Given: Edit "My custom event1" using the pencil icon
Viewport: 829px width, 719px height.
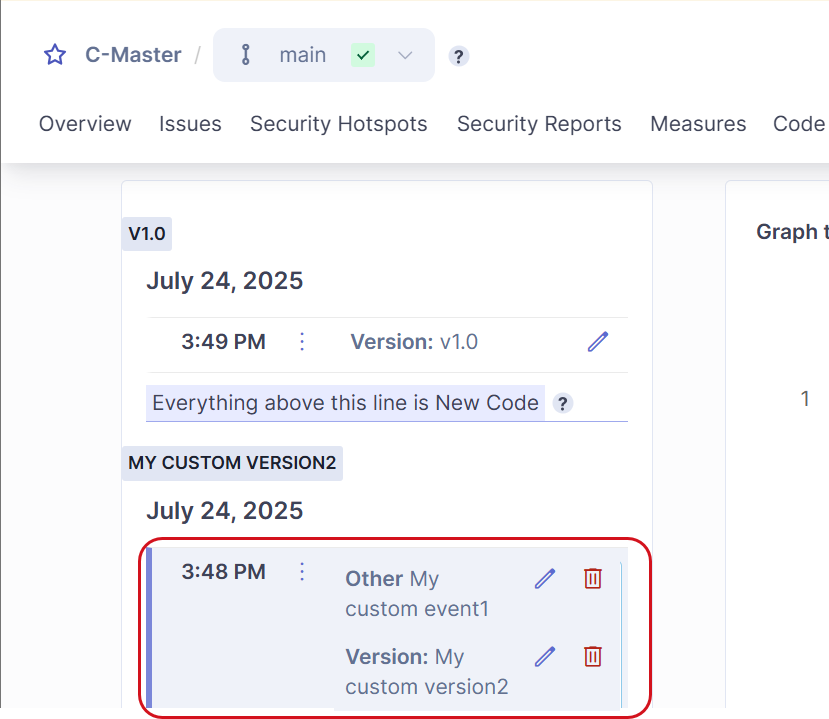Looking at the screenshot, I should point(544,578).
